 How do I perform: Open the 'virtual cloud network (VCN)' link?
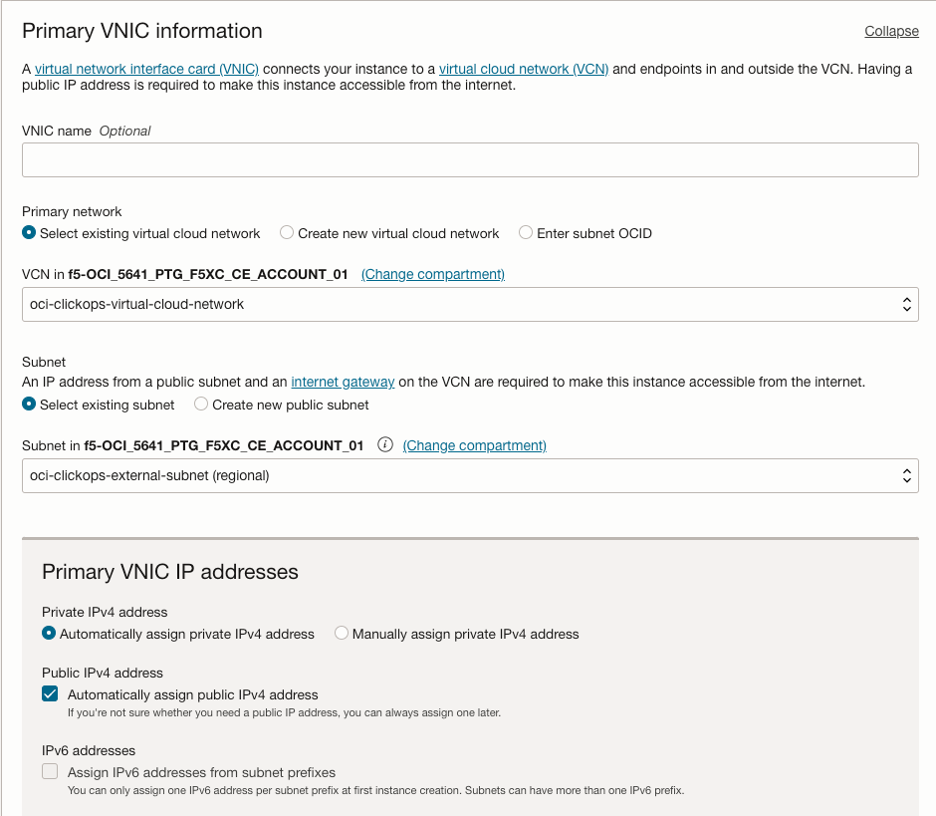click(x=523, y=69)
